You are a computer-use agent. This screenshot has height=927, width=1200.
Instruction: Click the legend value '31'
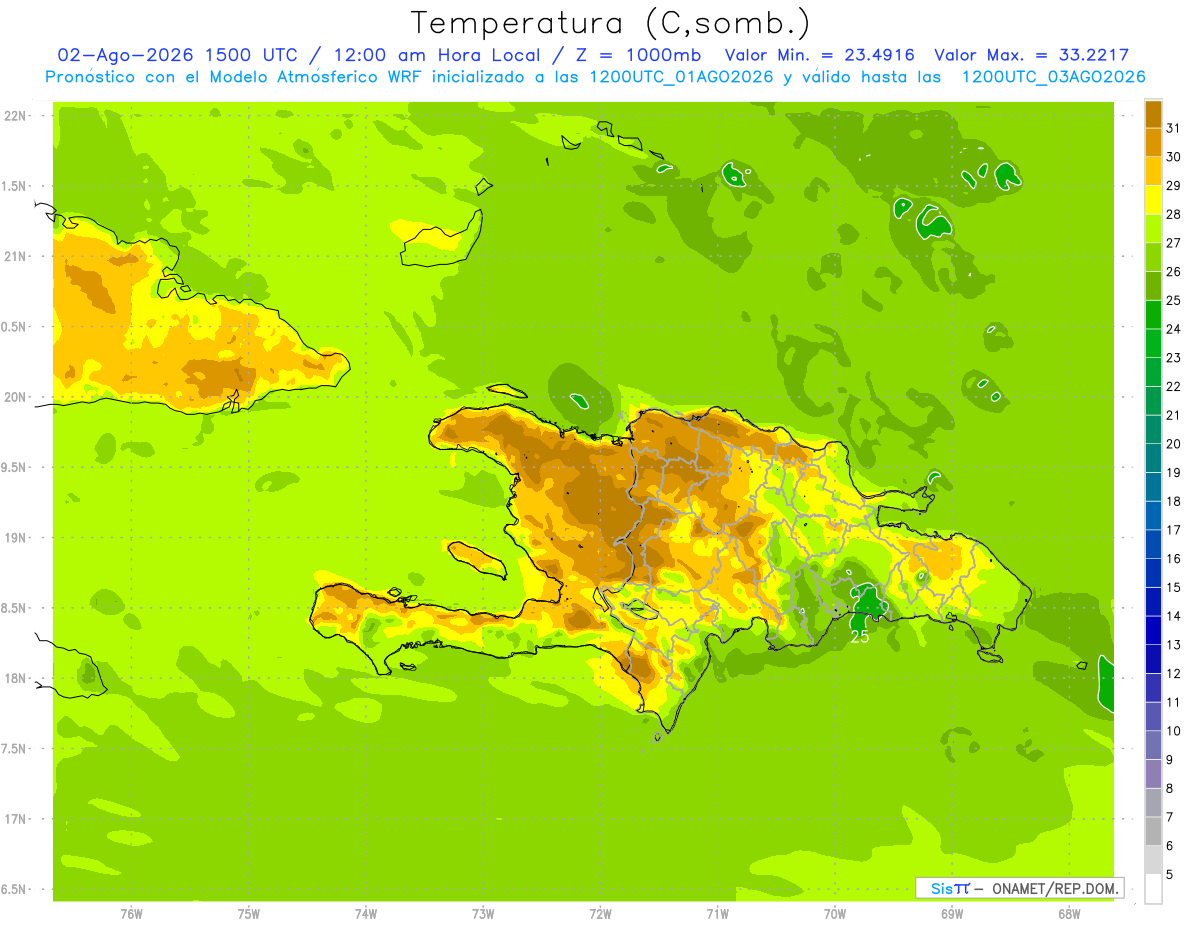click(x=1174, y=128)
